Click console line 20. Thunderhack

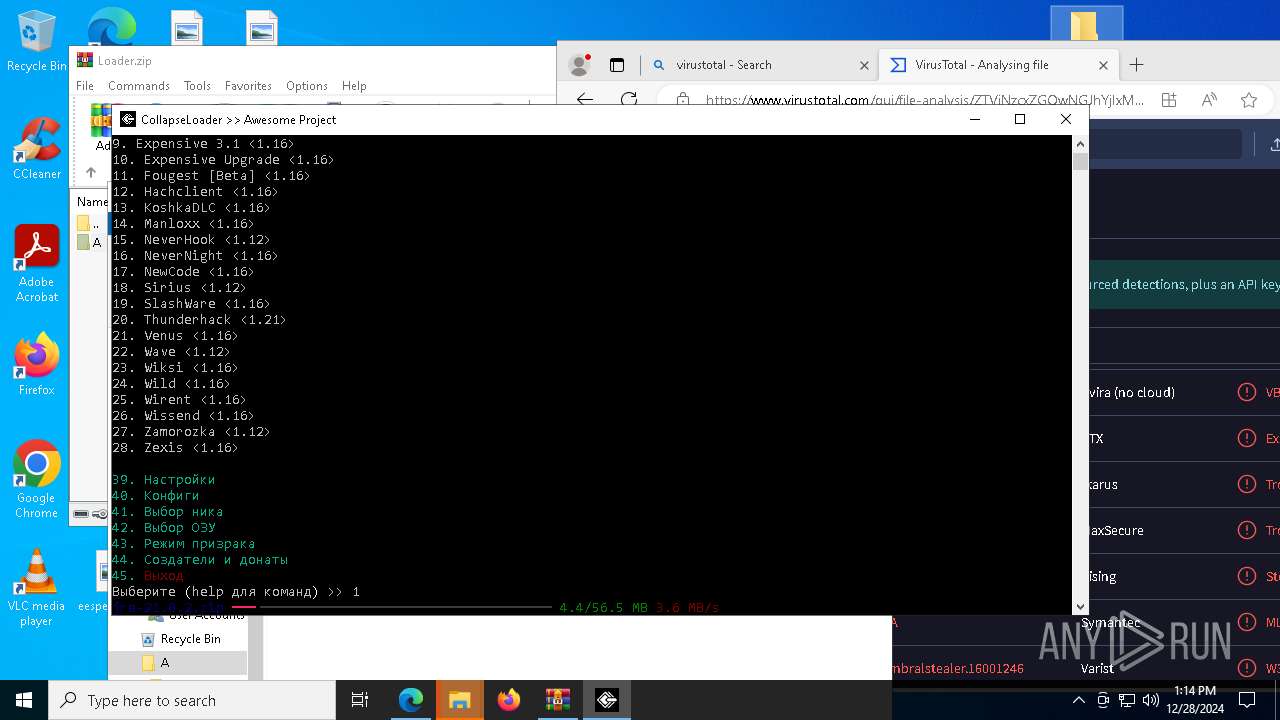pyautogui.click(x=199, y=320)
